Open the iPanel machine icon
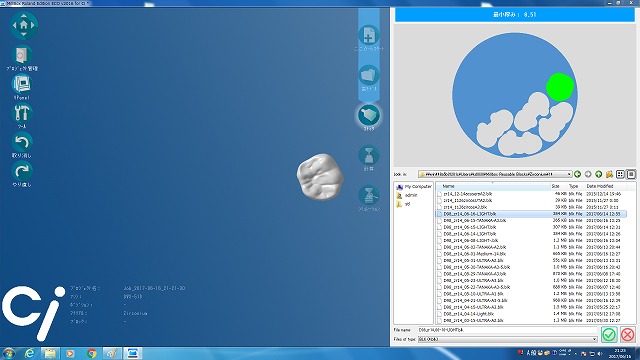This screenshot has height=360, width=640. pyautogui.click(x=22, y=84)
